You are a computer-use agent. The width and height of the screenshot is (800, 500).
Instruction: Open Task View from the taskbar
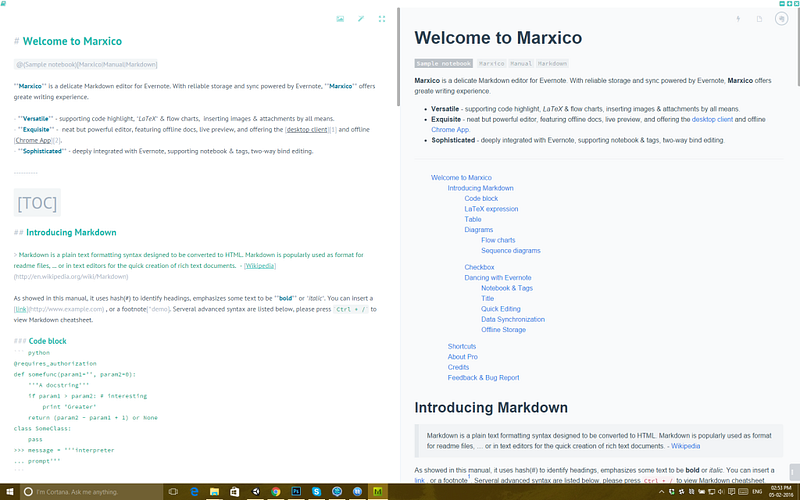point(173,492)
